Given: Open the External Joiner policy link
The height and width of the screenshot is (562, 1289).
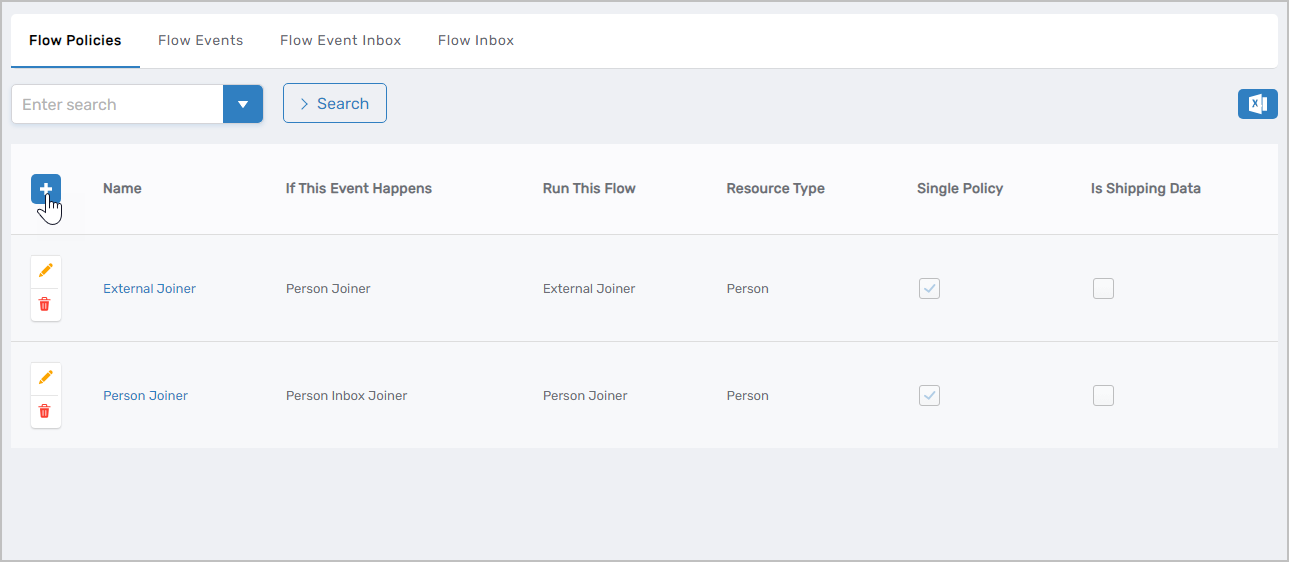Looking at the screenshot, I should tap(149, 289).
